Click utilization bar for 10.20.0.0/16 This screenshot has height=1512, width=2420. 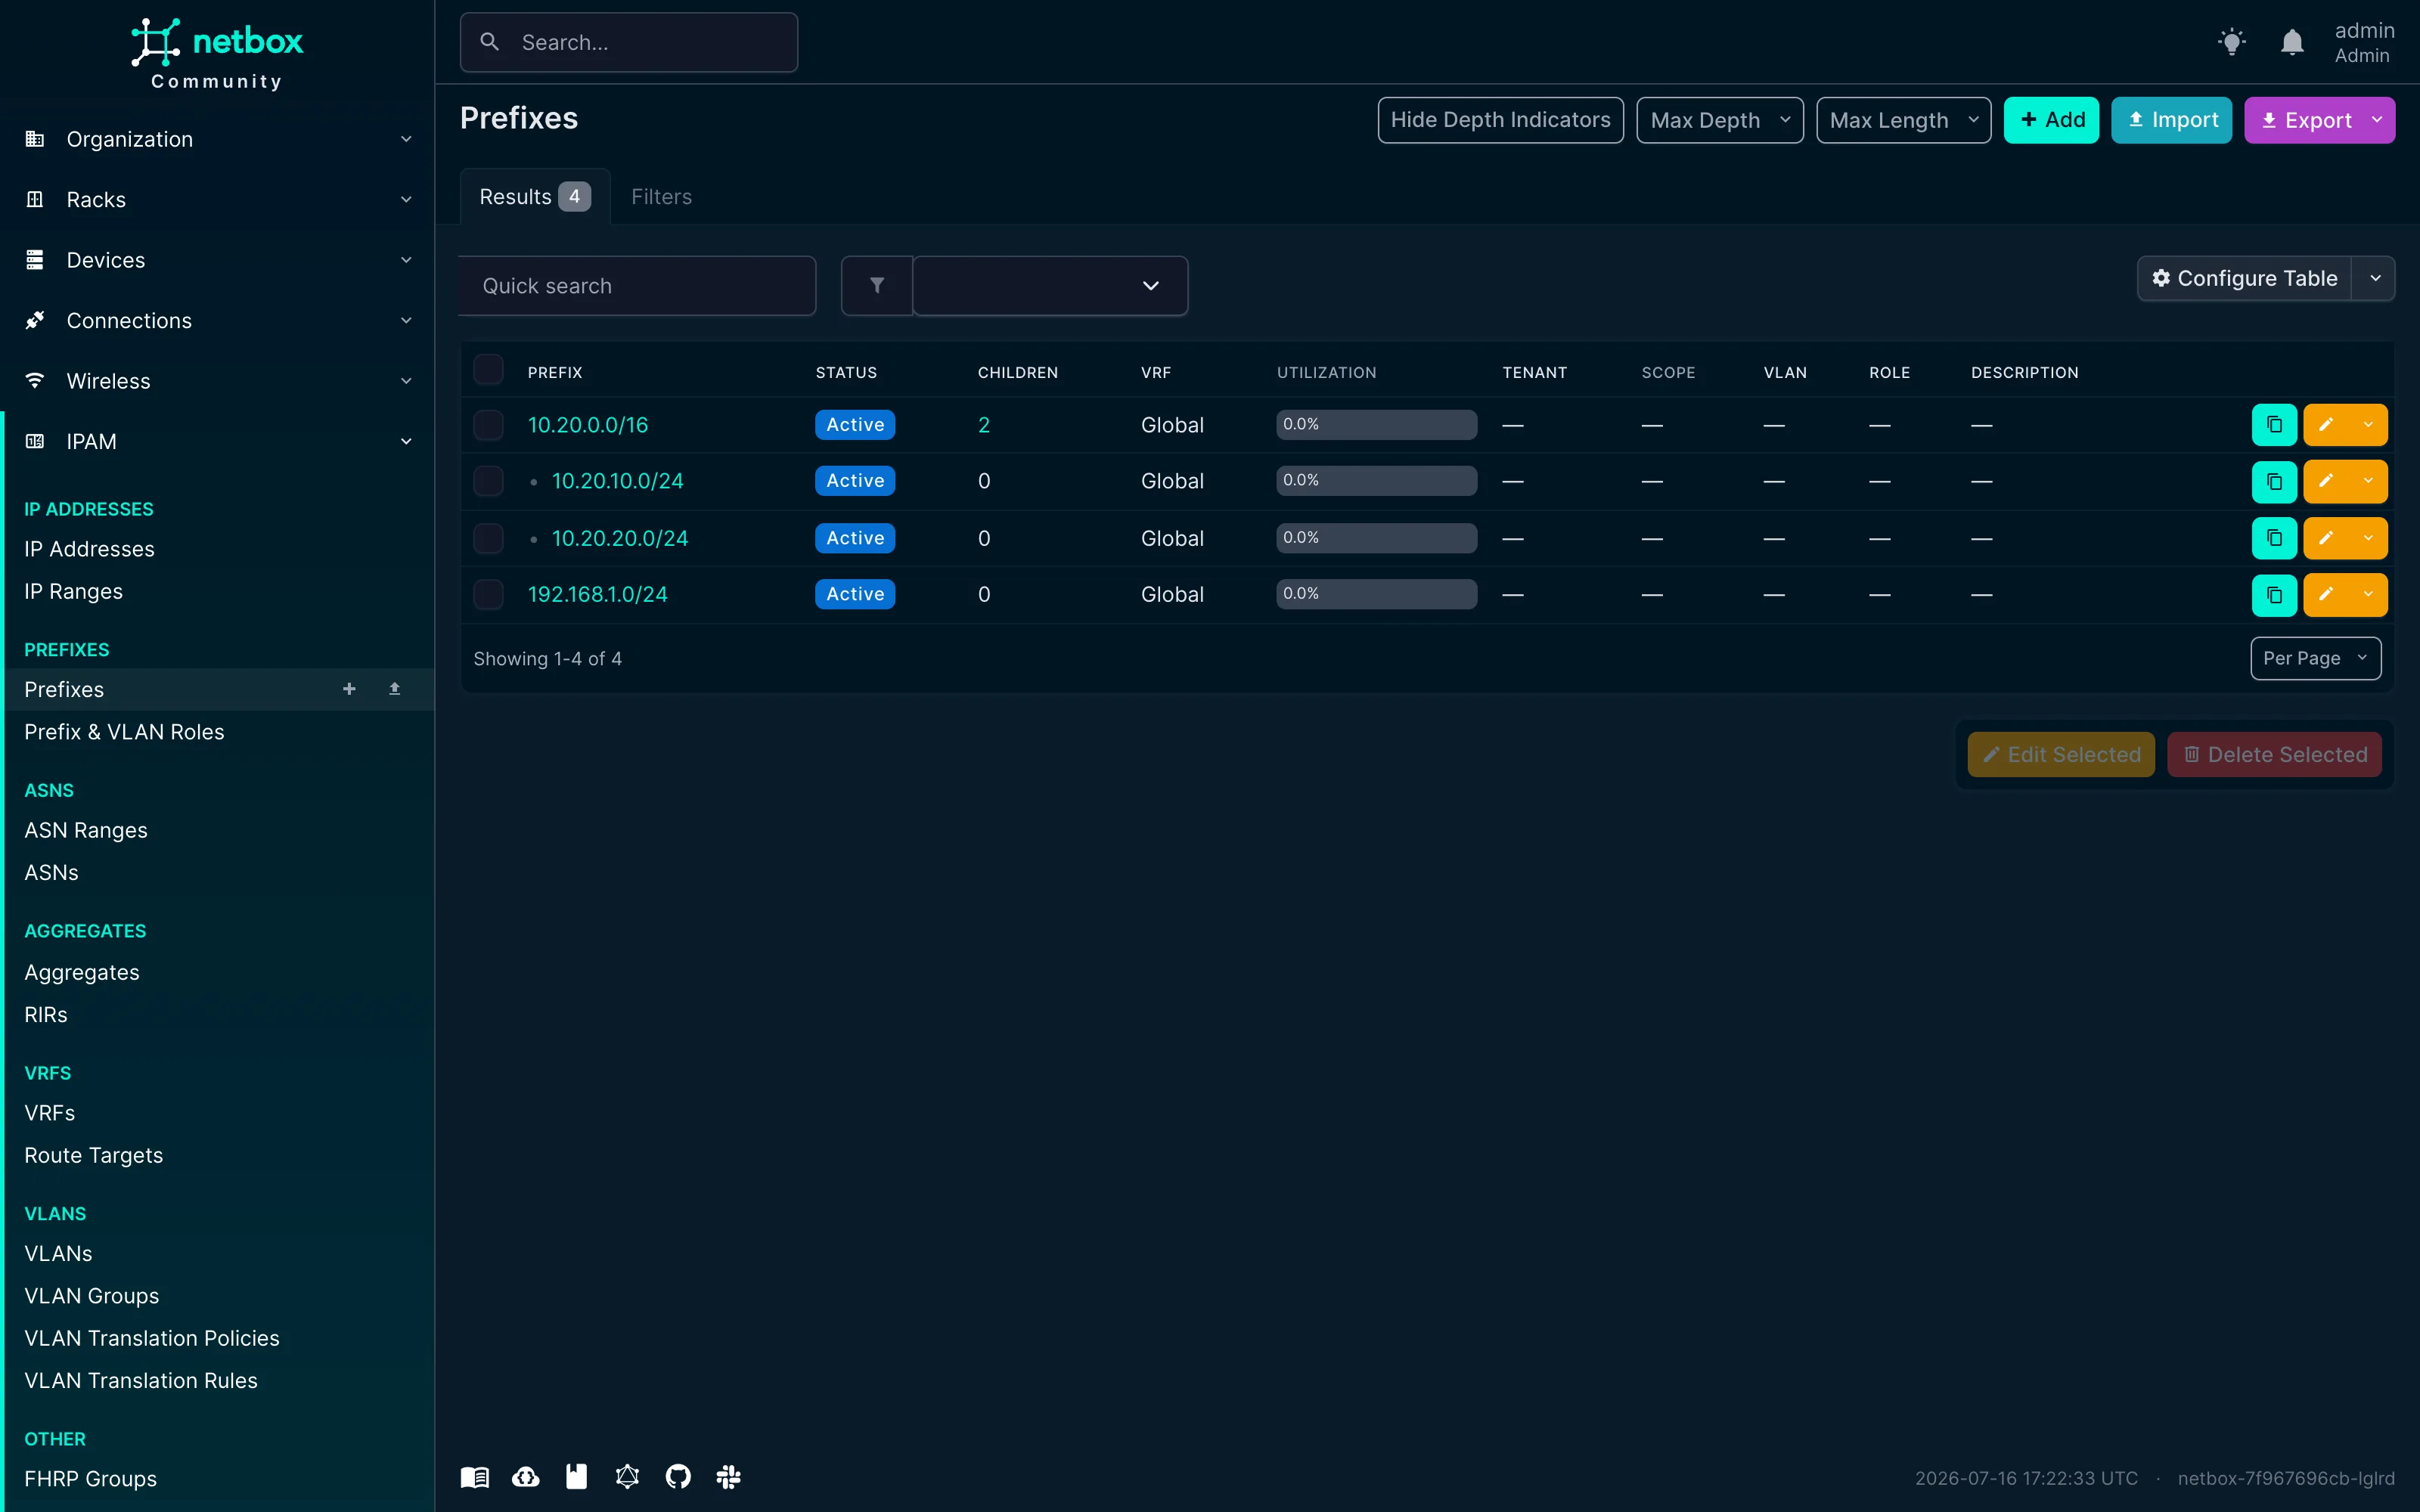(1376, 424)
